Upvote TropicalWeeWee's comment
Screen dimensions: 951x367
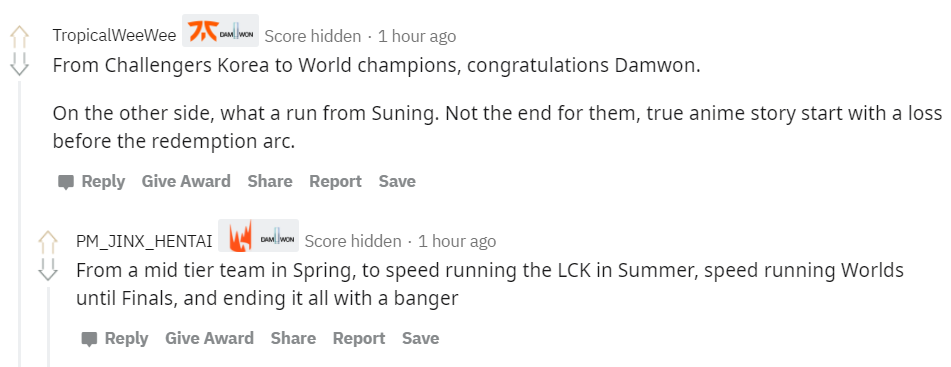point(19,37)
